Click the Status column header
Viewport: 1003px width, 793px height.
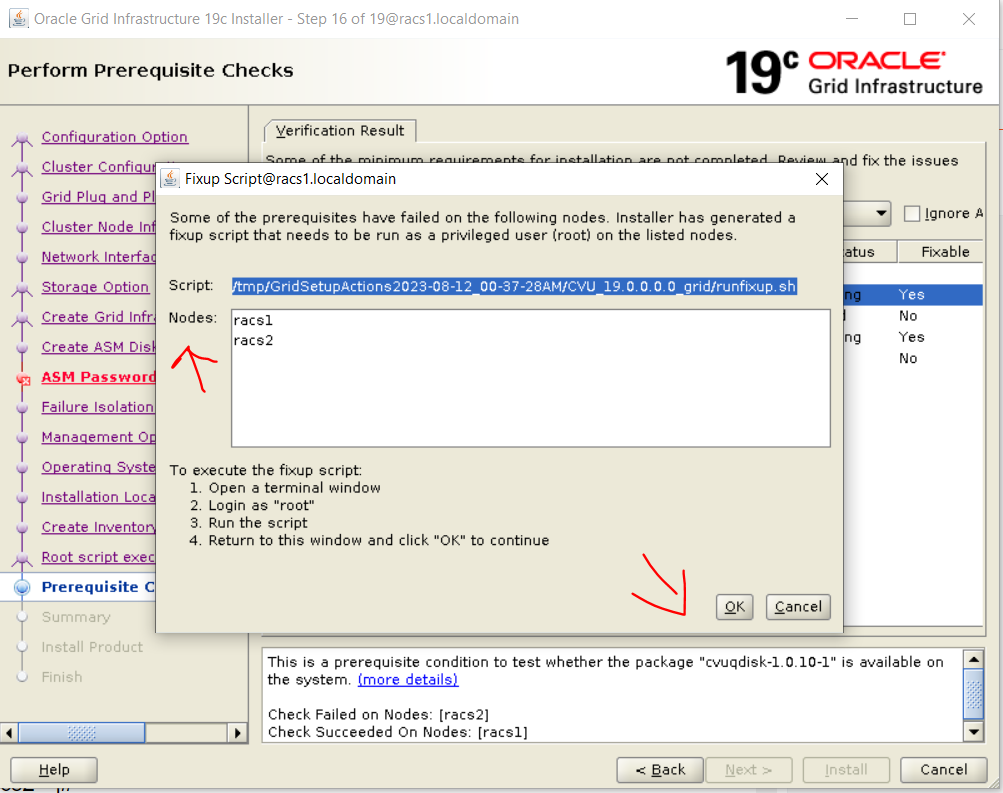coord(870,252)
